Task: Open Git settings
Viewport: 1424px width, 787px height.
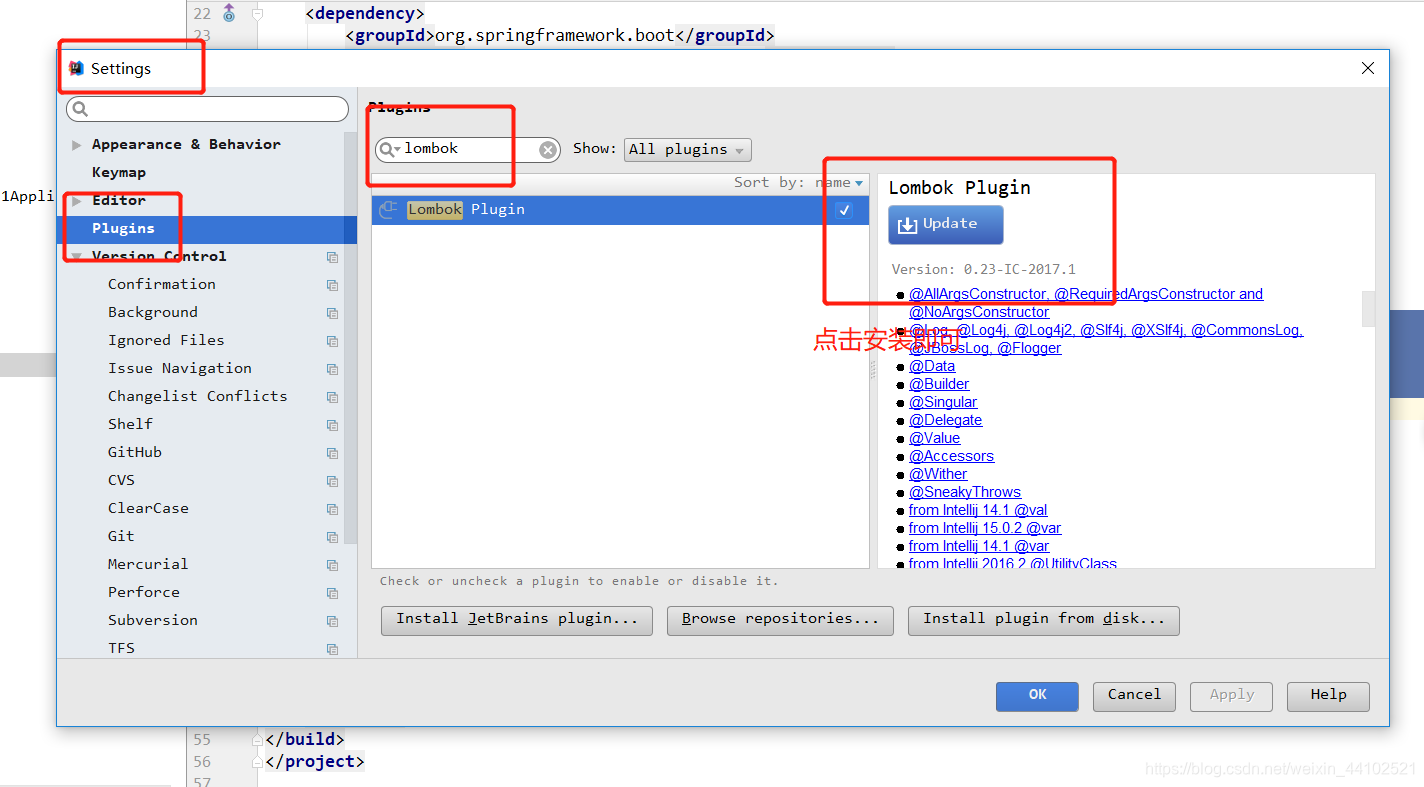Action: coord(121,537)
